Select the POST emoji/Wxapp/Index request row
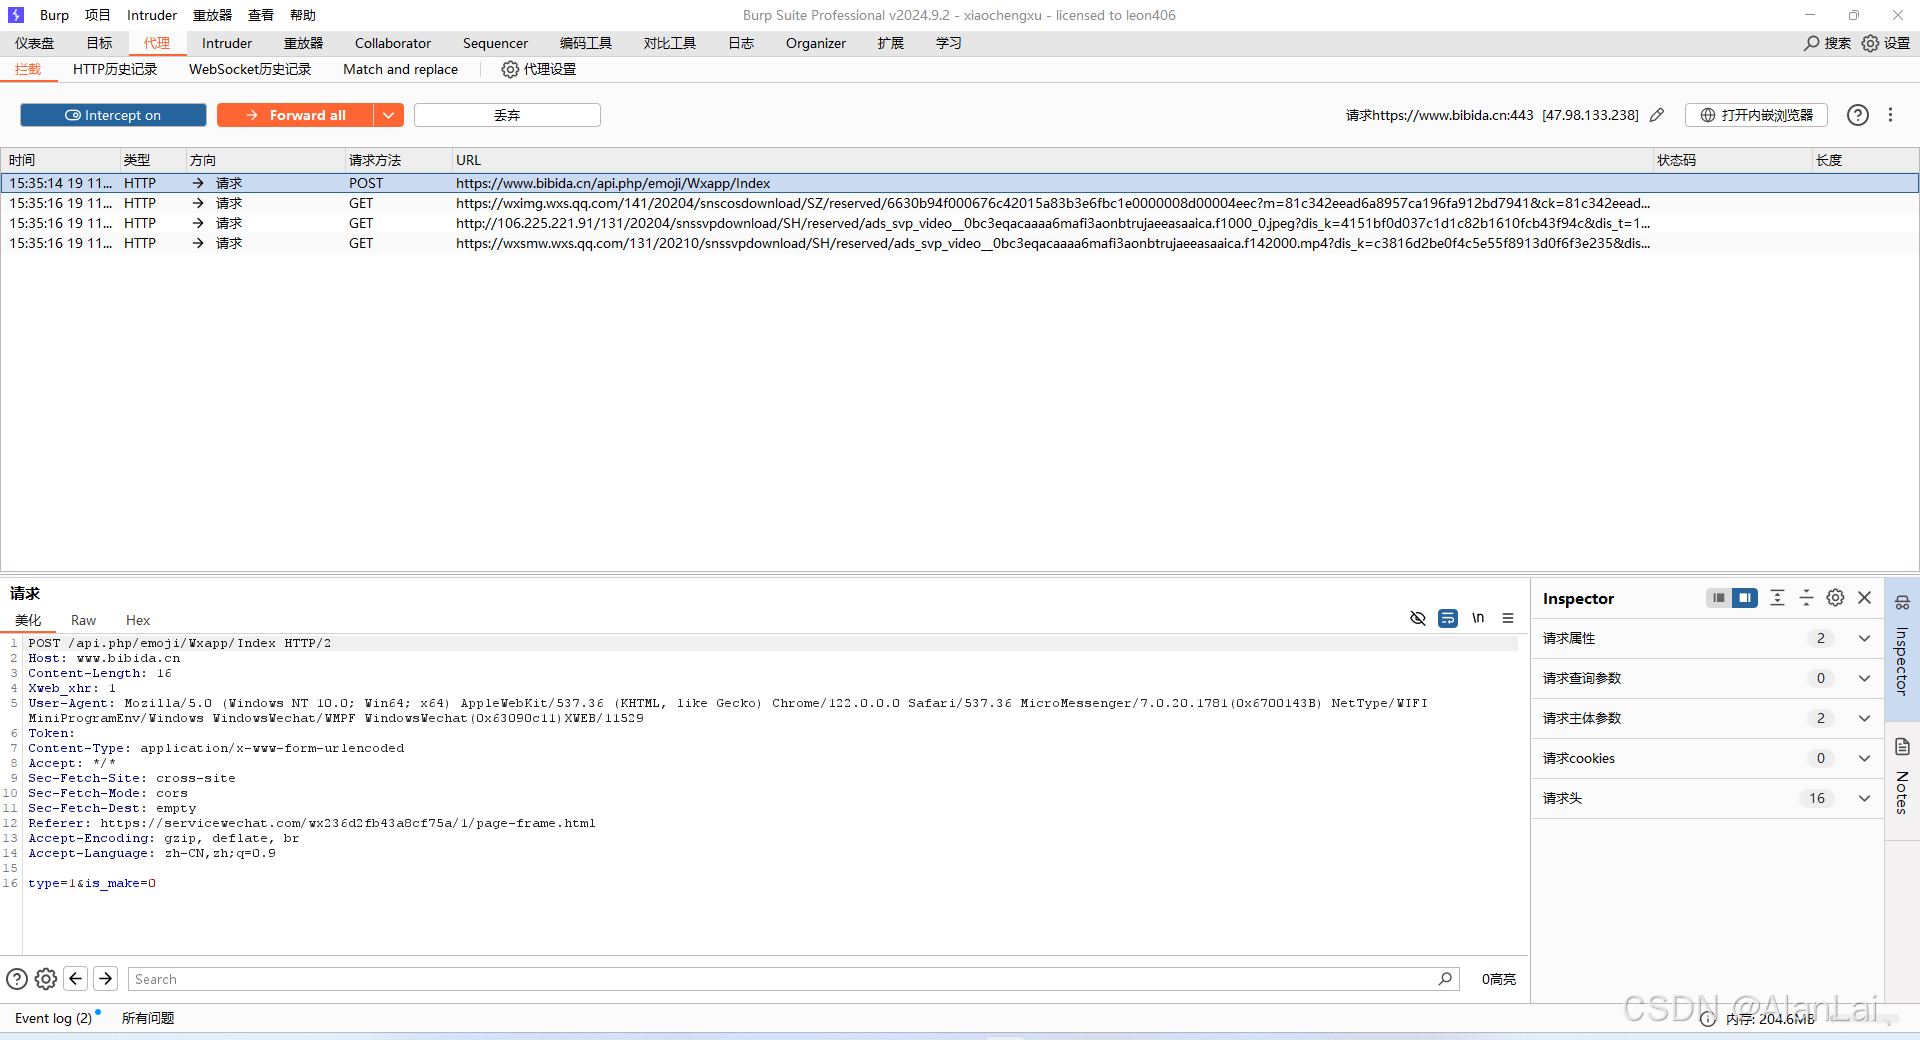 [960, 183]
